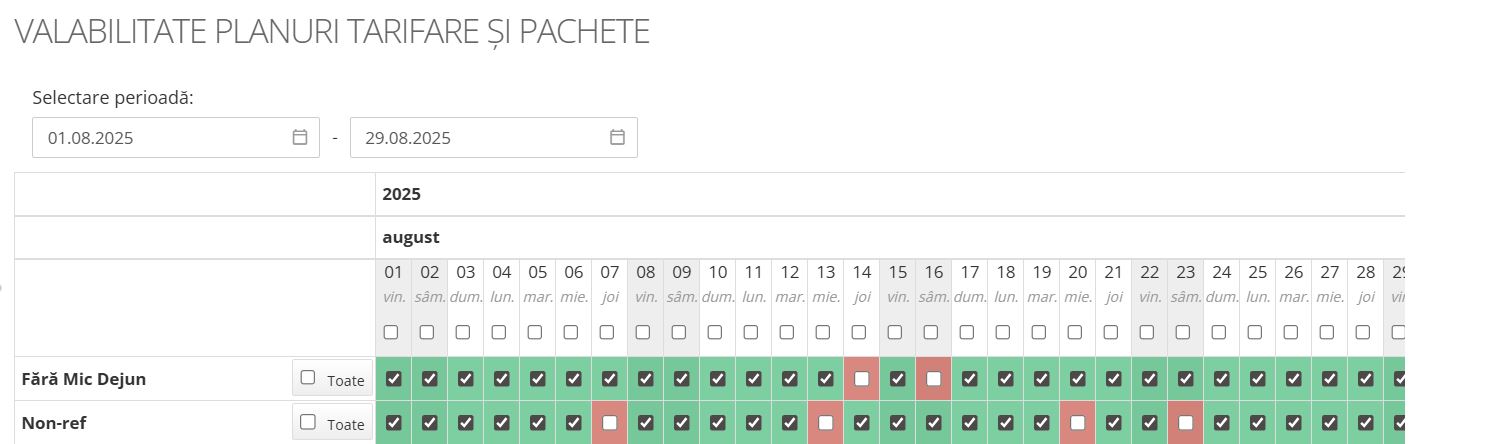Select whole column for August 14

859,332
